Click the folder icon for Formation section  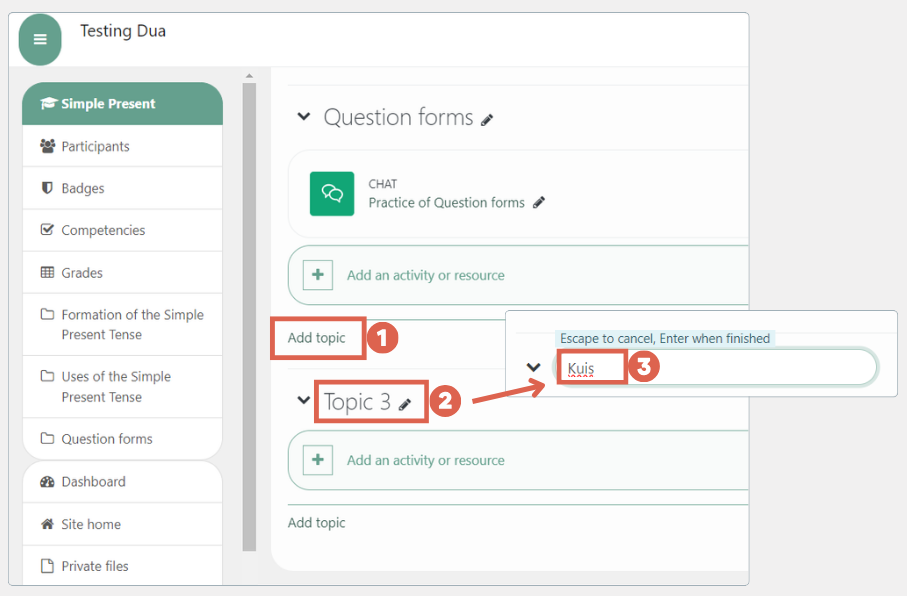(x=47, y=314)
